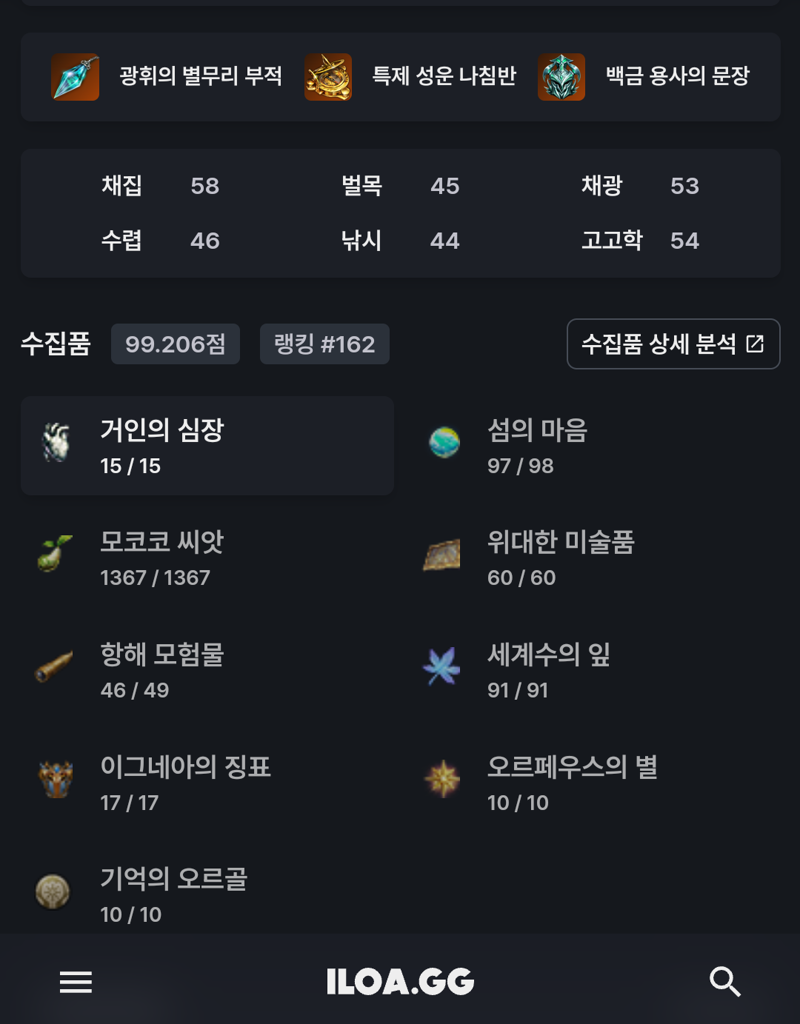Viewport: 800px width, 1024px height.
Task: Click the 세계수의 잎 leaf icon
Action: (441, 666)
